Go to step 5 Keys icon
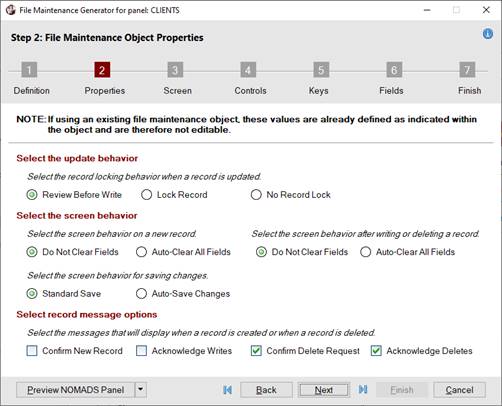The height and width of the screenshot is (406, 502). click(x=321, y=70)
